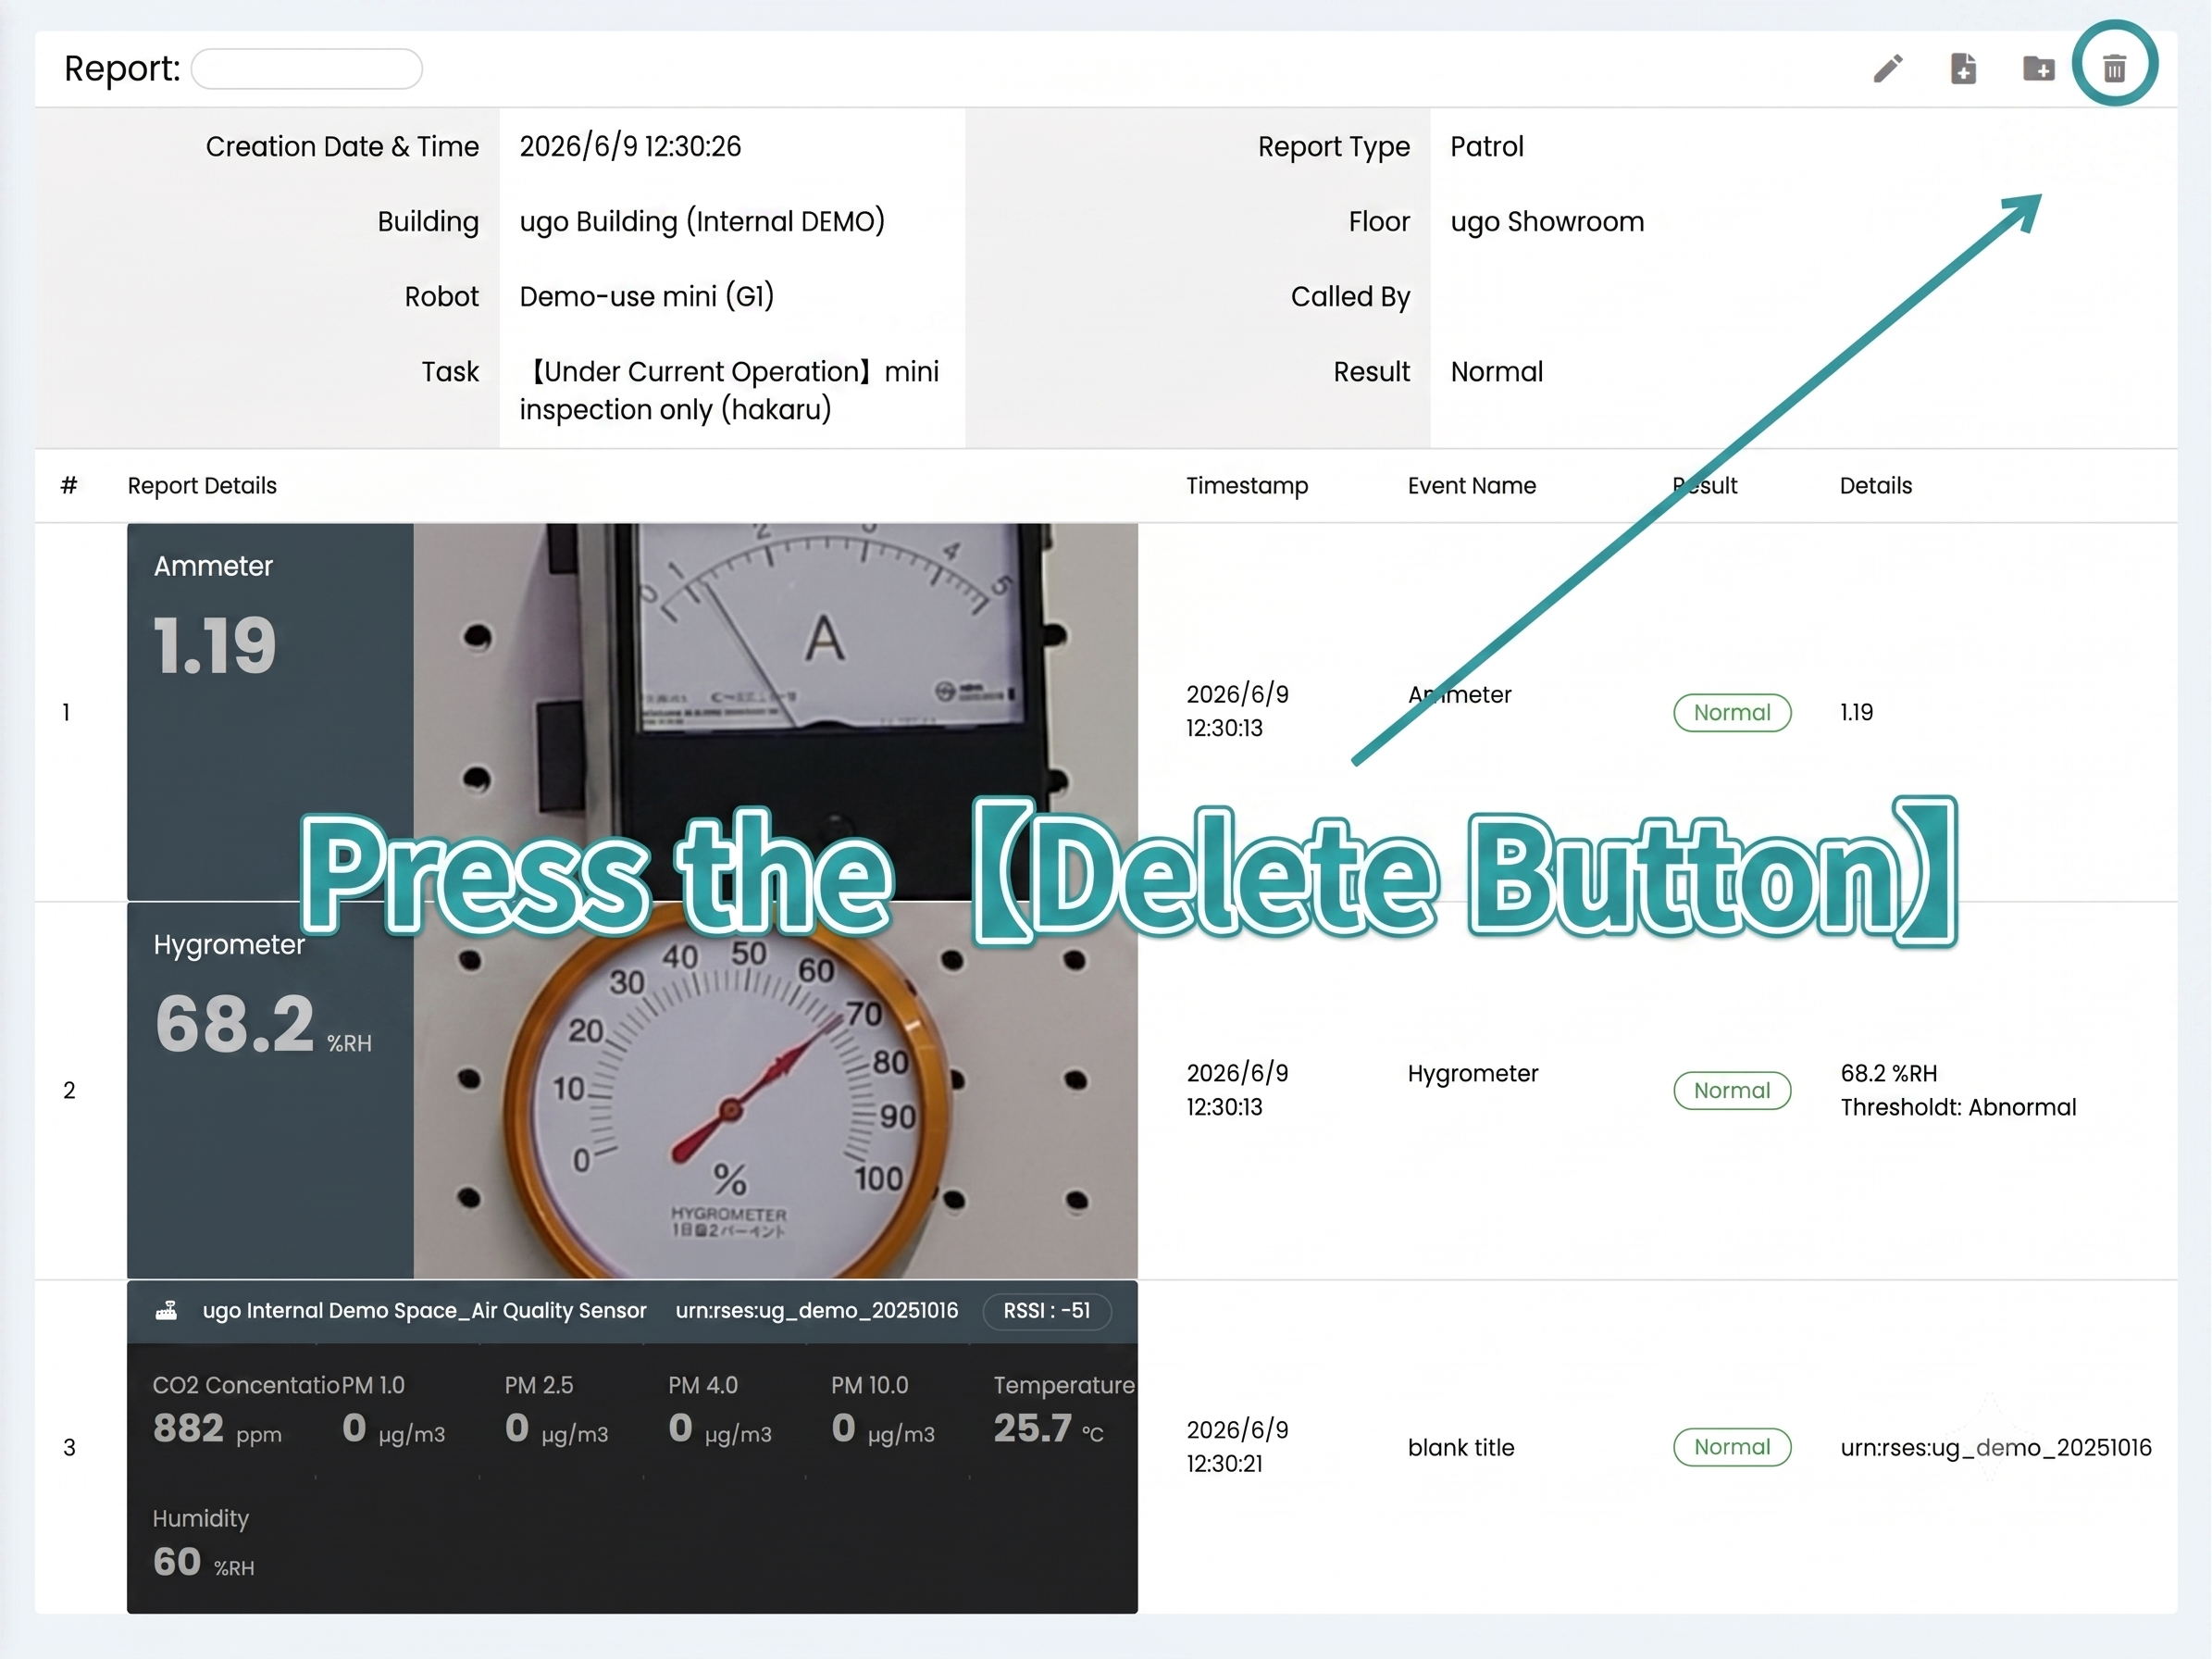Click the Thresholdt: Abnormal detail text

1958,1108
